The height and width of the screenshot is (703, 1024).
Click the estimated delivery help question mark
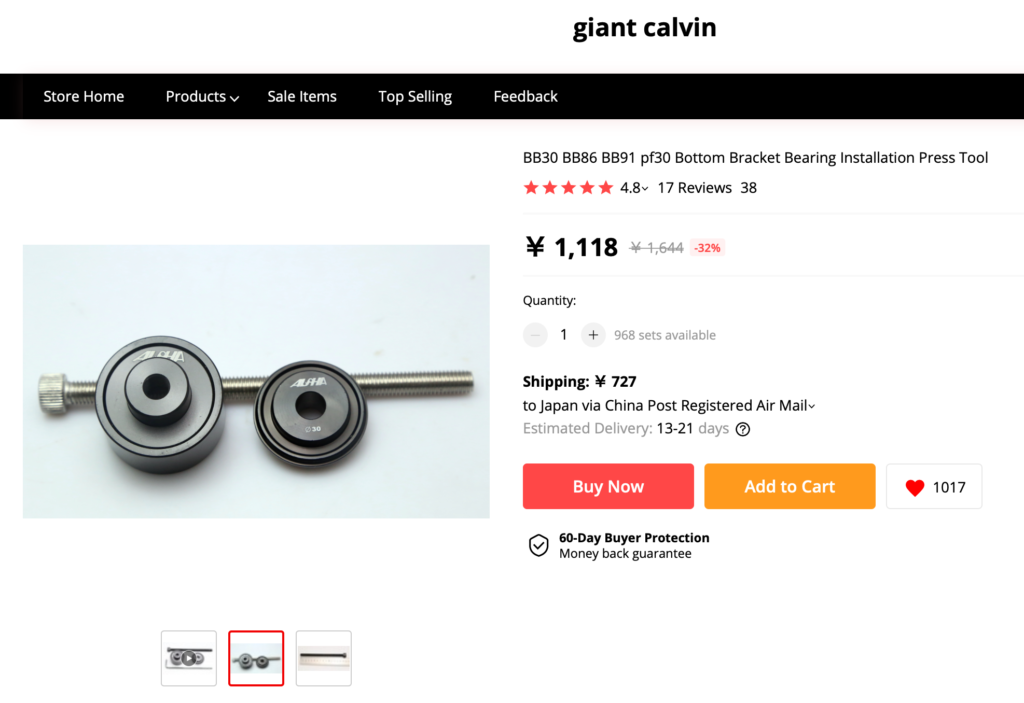[x=743, y=429]
